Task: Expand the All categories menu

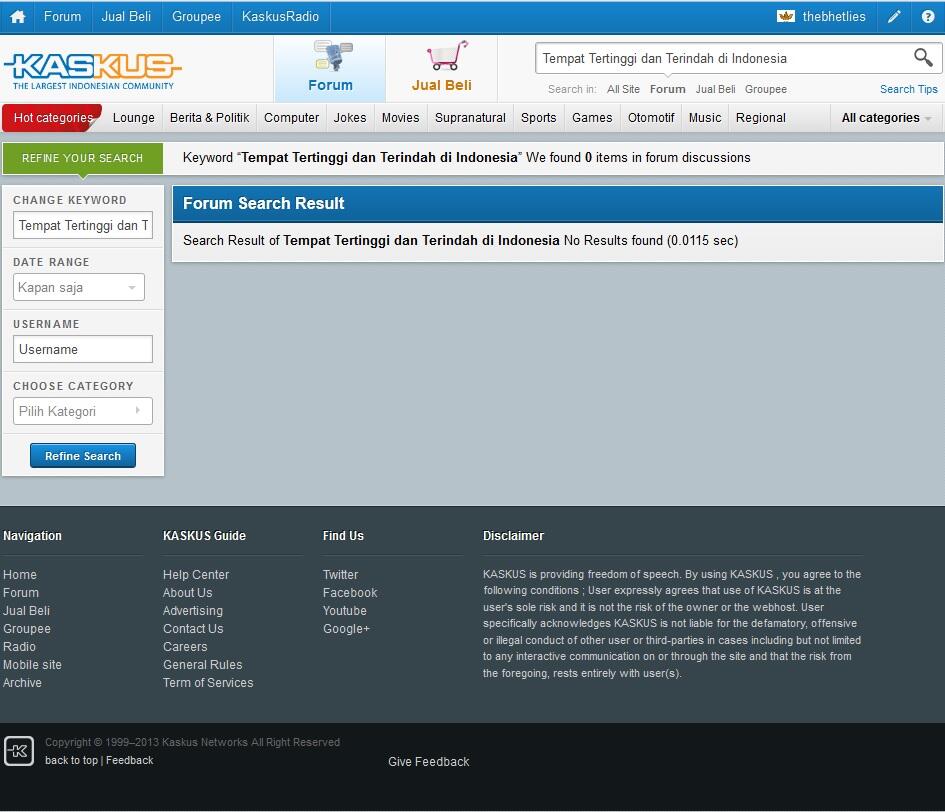Action: tap(886, 118)
